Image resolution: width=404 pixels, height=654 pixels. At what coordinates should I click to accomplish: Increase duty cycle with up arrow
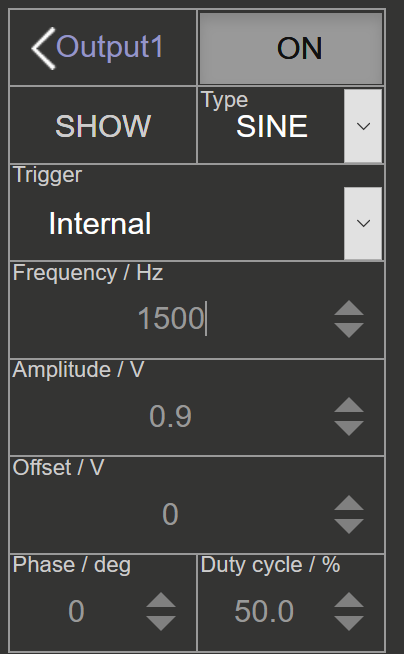point(349,600)
